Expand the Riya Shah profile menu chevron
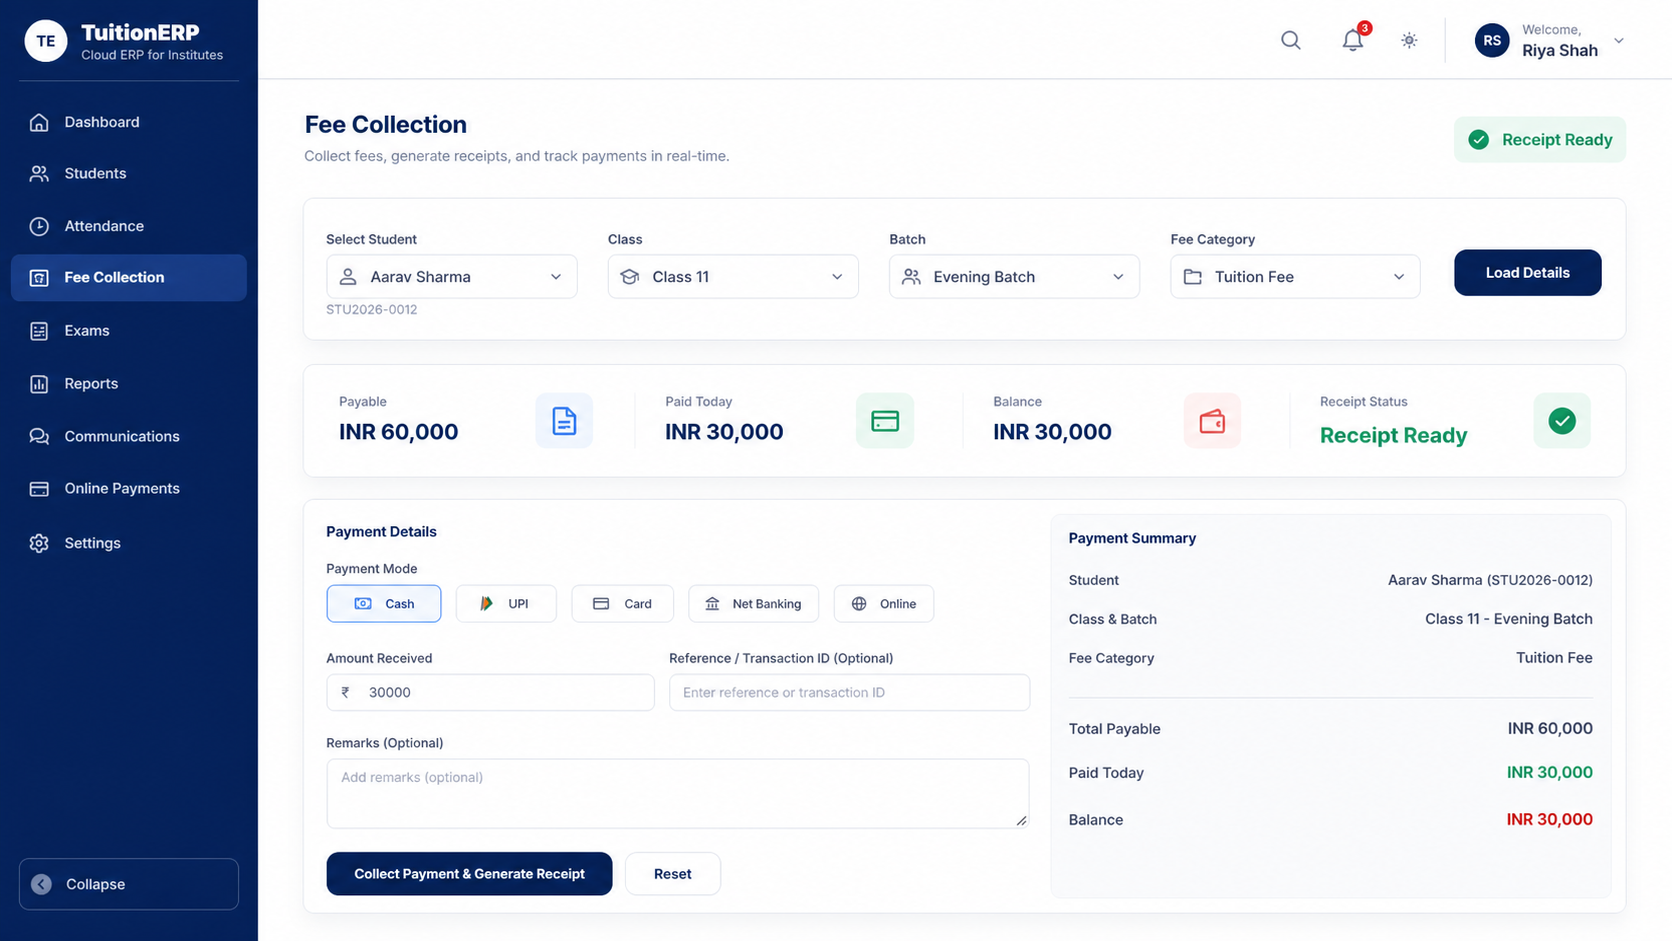Image resolution: width=1672 pixels, height=941 pixels. 1619,41
